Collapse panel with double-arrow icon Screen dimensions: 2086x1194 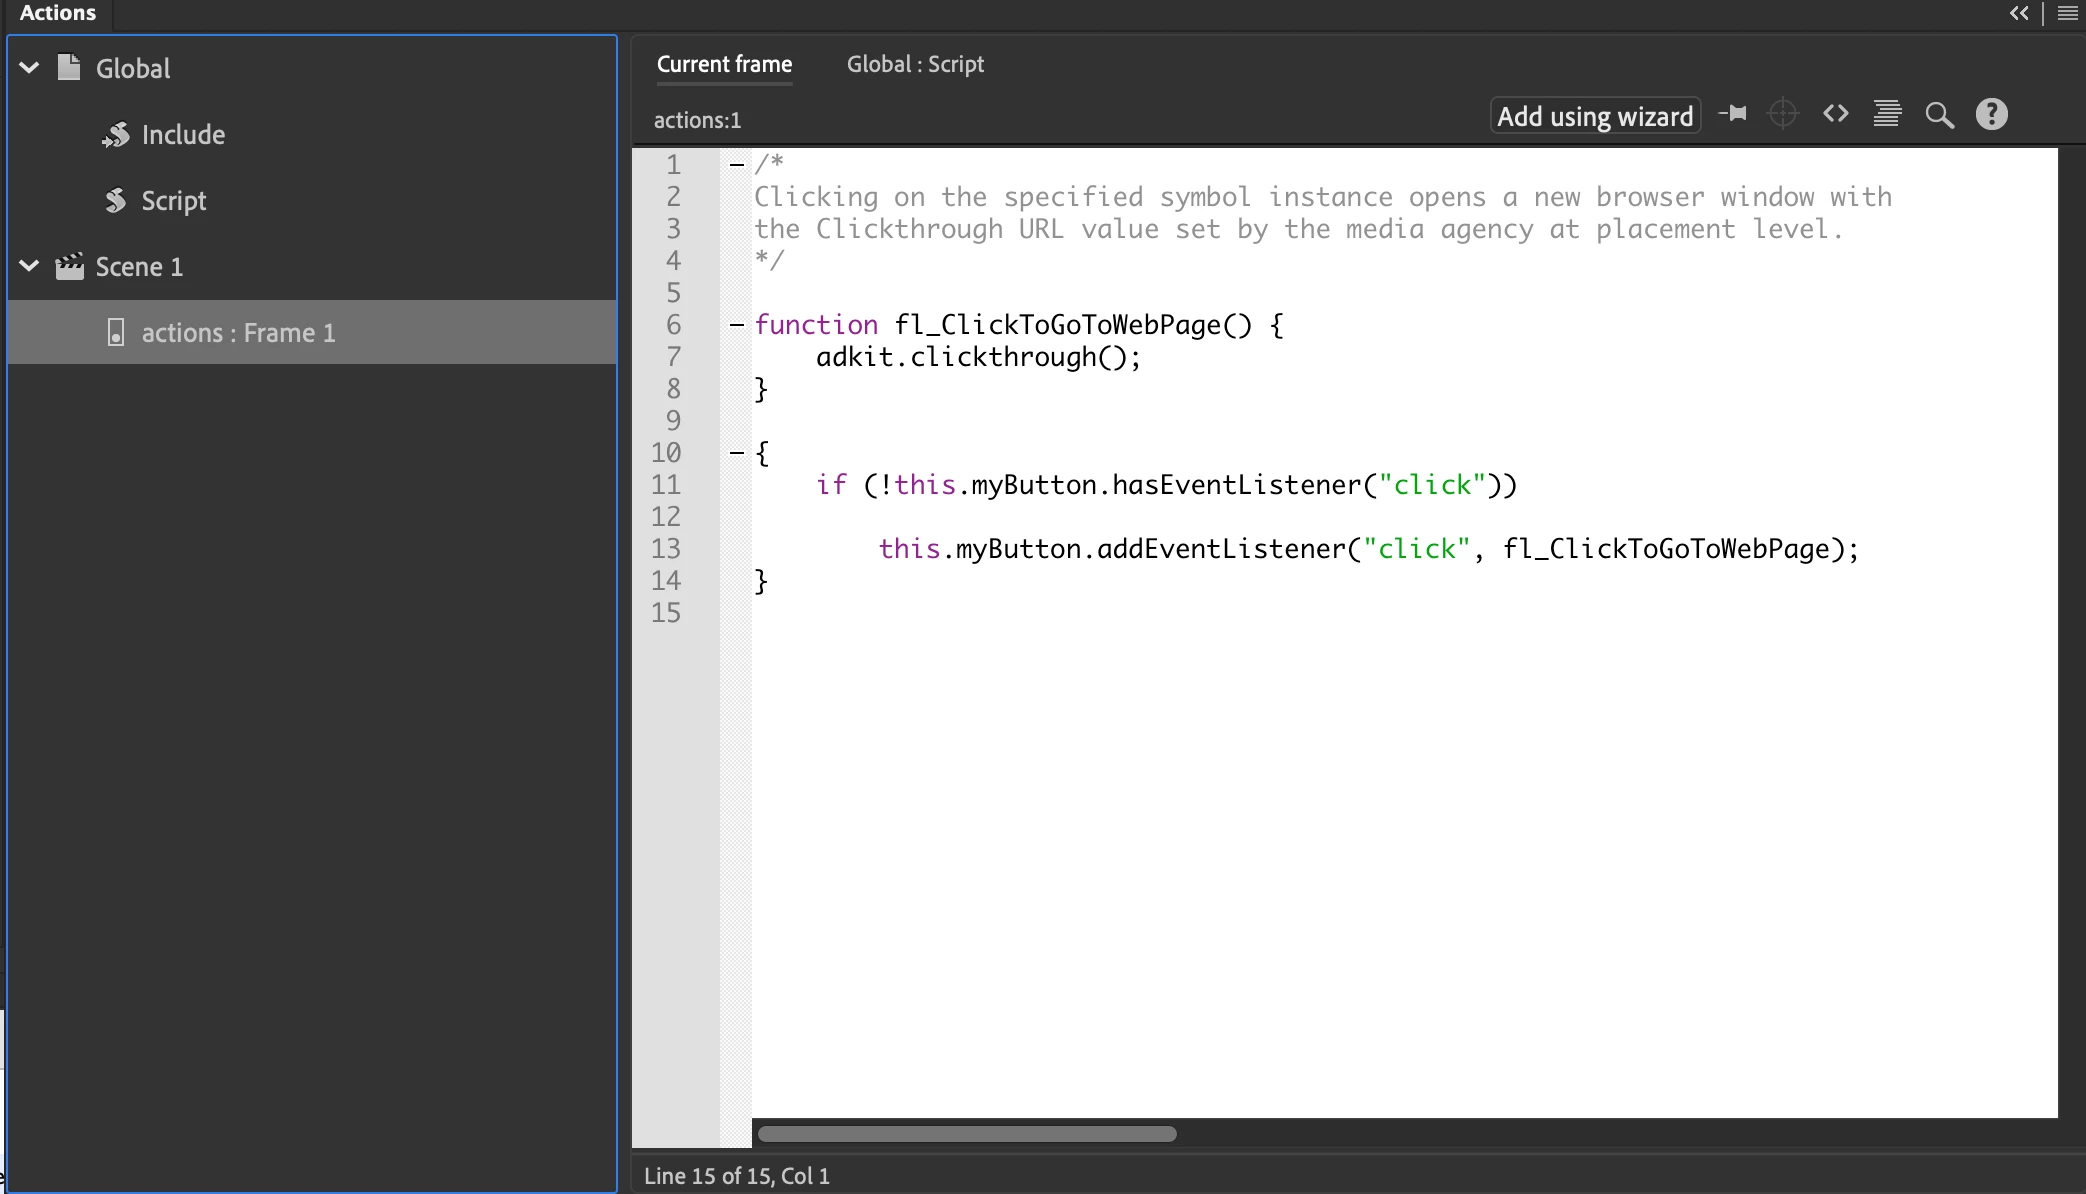click(x=2019, y=14)
